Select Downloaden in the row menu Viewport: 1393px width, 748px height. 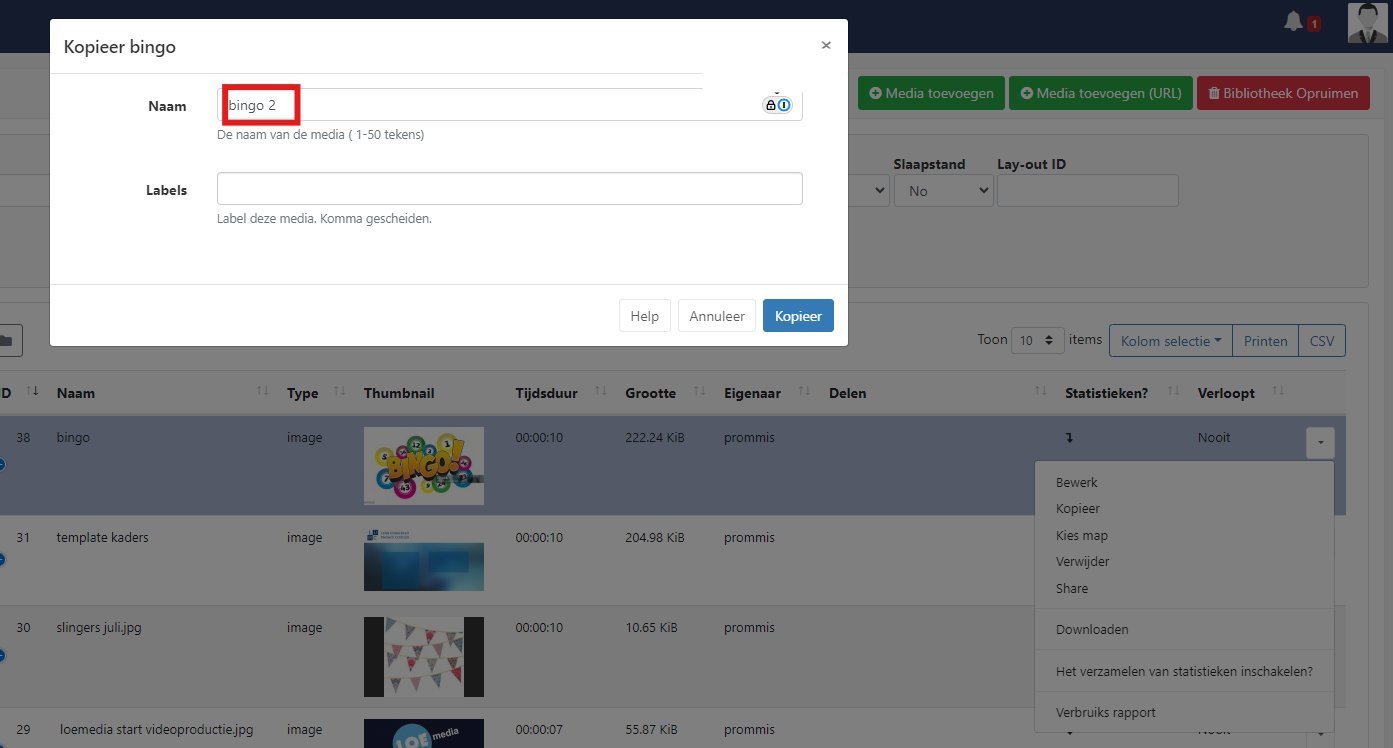coord(1092,630)
